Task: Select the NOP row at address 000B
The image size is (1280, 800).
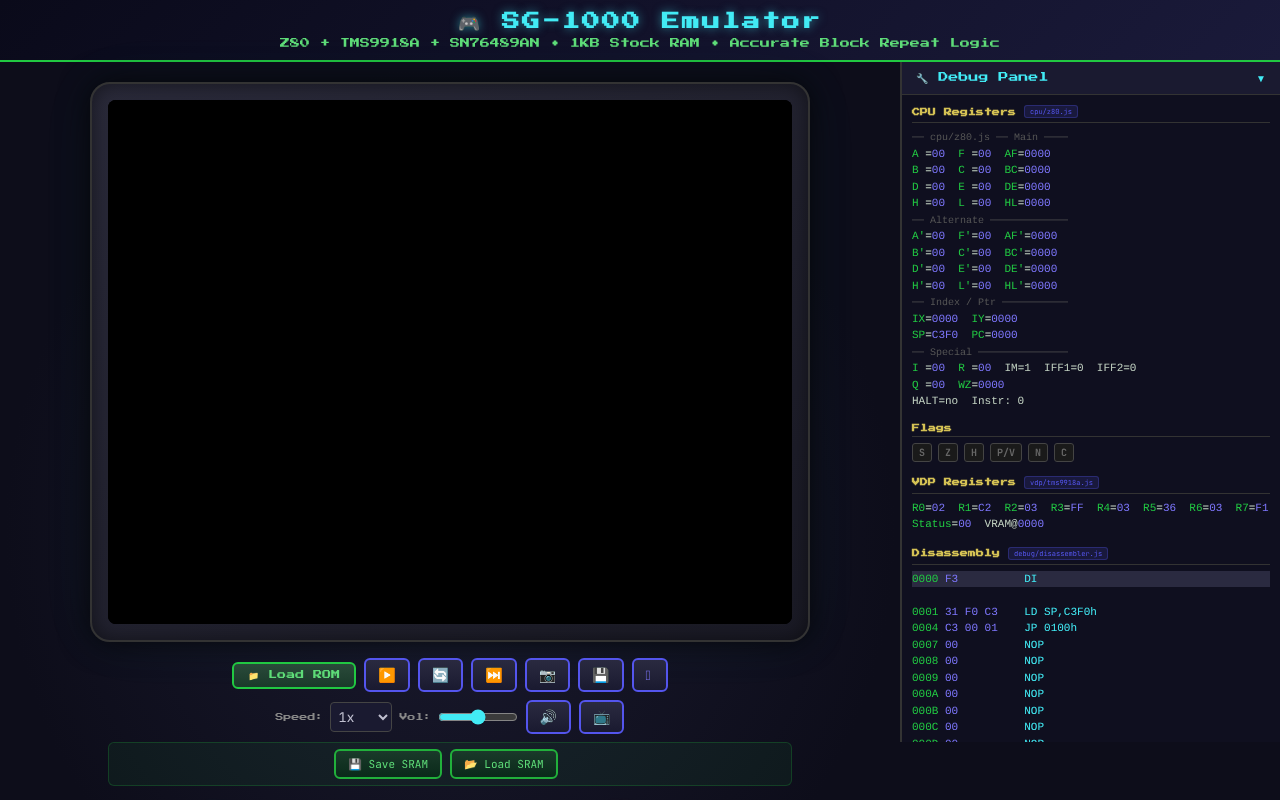Action: (x=1091, y=711)
